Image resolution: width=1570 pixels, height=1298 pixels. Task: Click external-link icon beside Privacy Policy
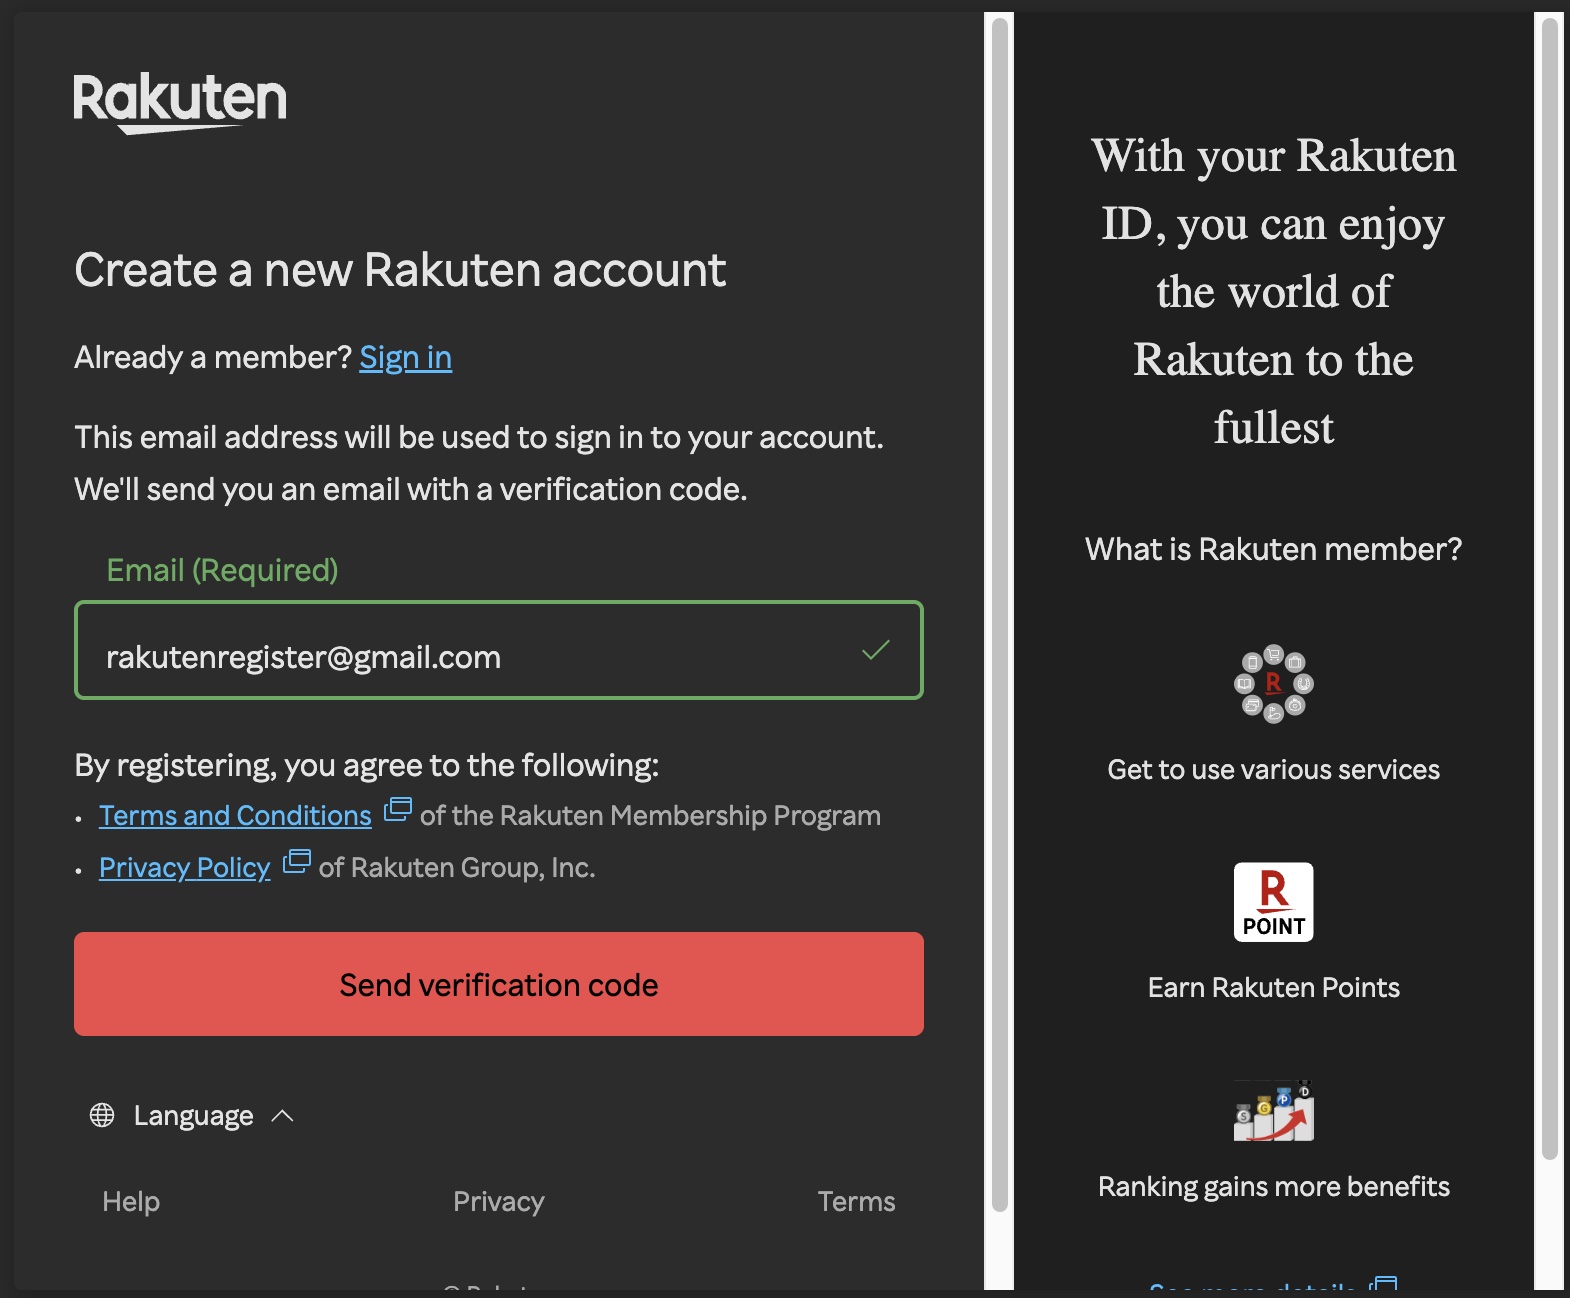297,861
